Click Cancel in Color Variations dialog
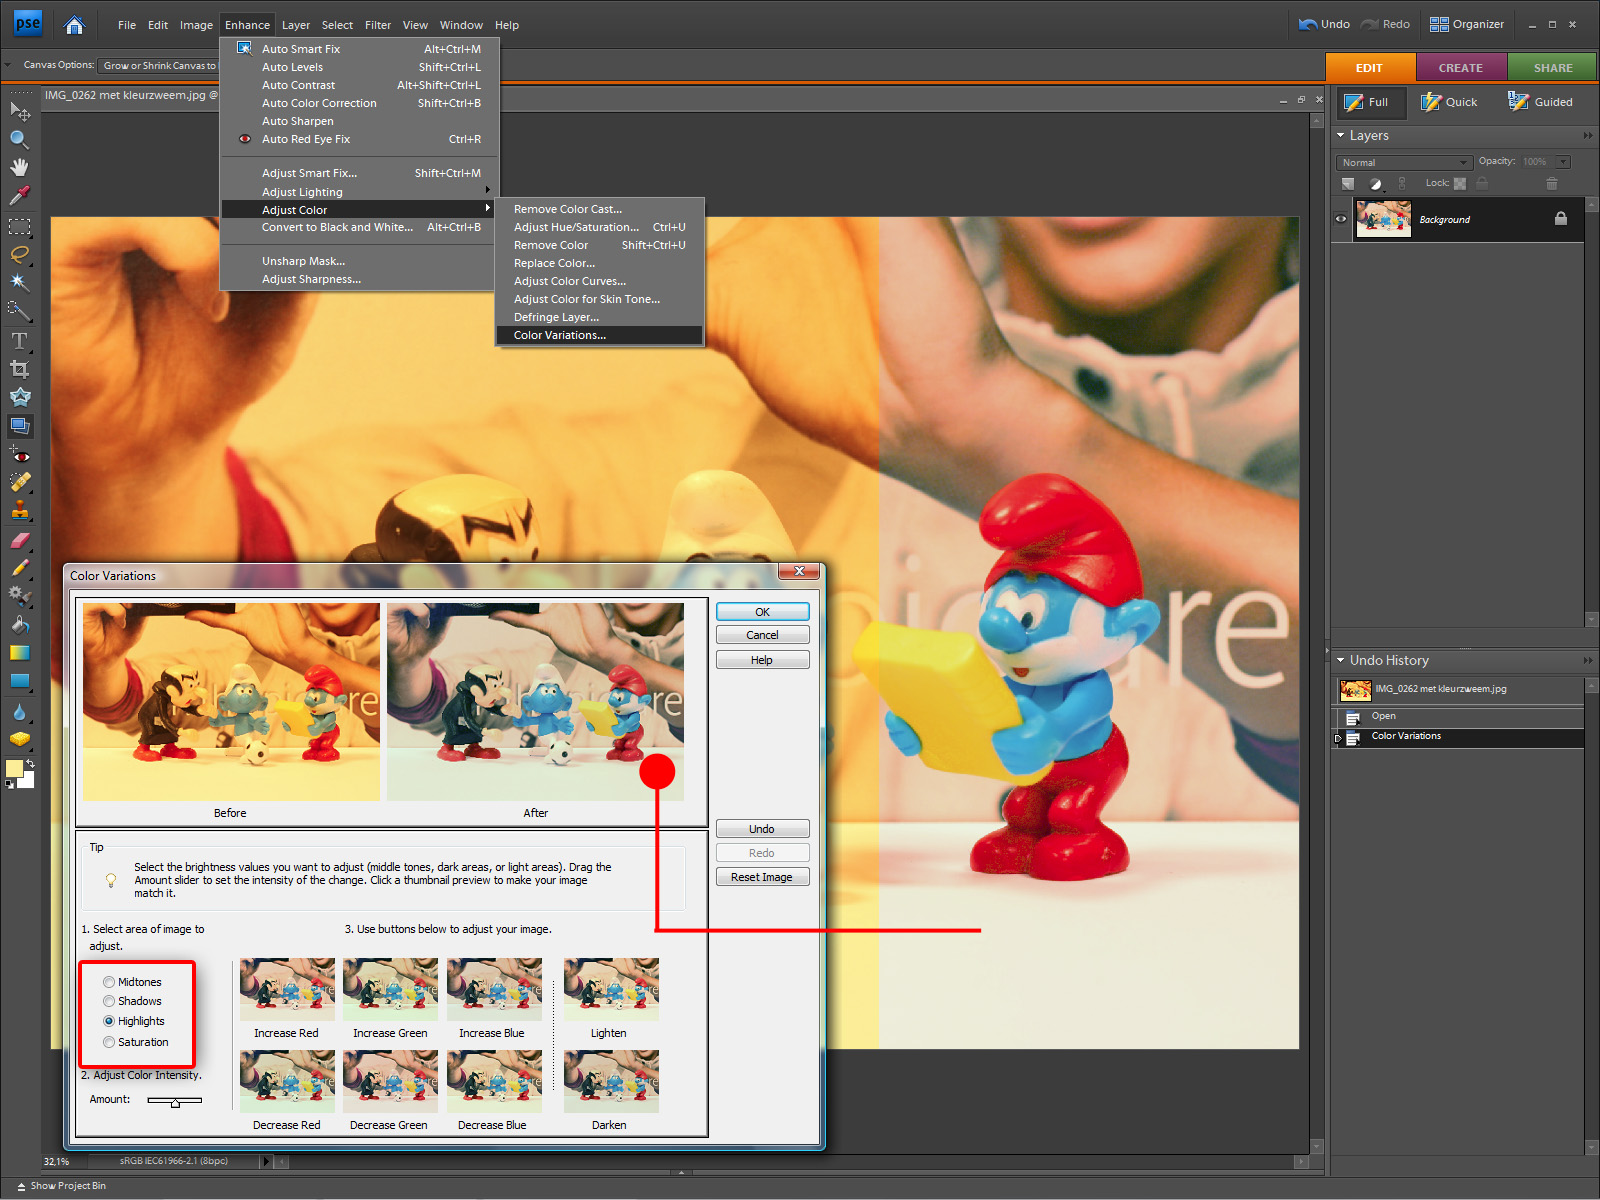The width and height of the screenshot is (1600, 1200). point(762,635)
